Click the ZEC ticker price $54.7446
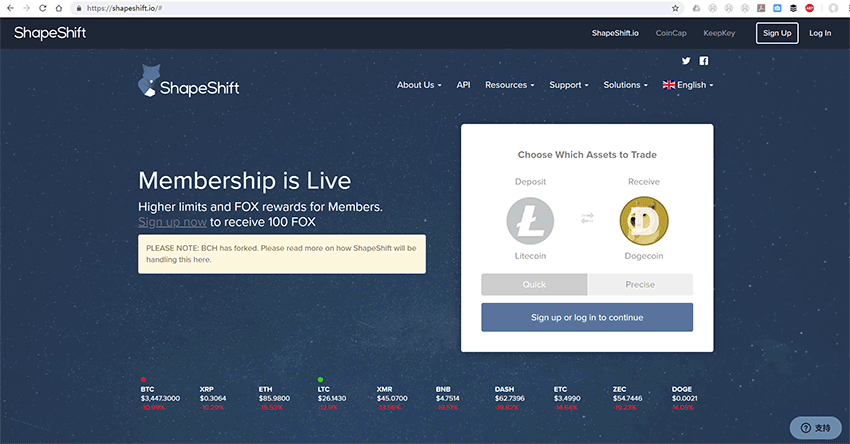Screen dimensions: 850x444 pos(628,398)
